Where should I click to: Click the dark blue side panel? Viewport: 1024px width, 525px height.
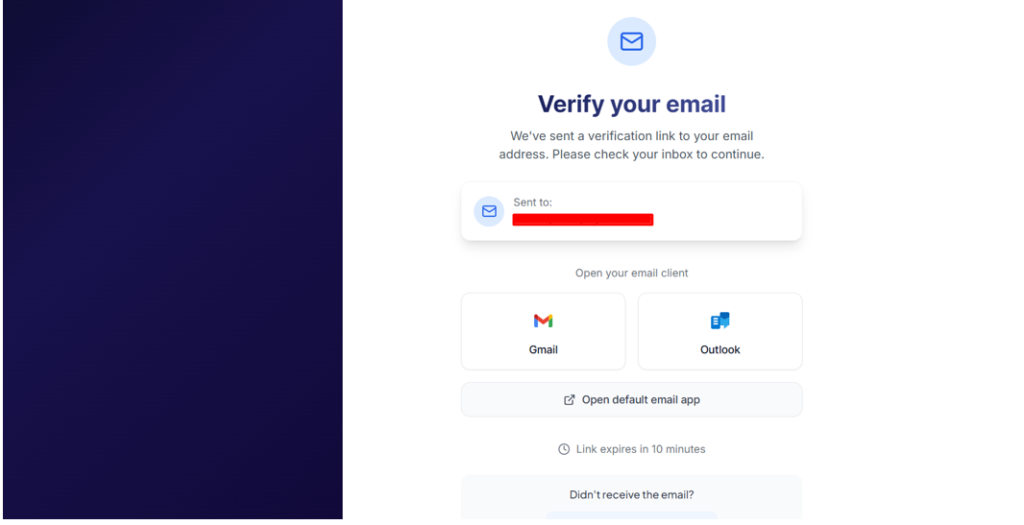click(x=172, y=260)
